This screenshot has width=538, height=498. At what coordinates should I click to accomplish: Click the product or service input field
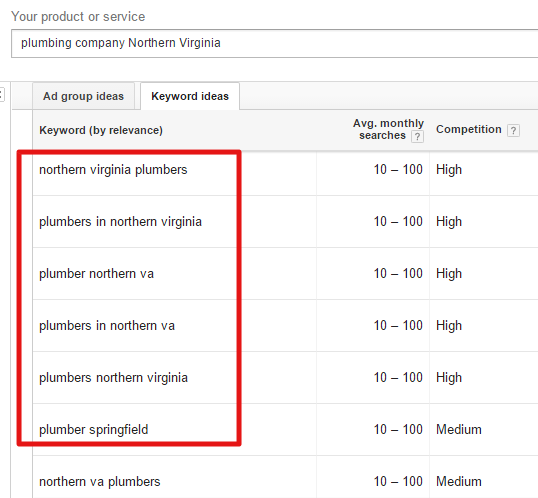pyautogui.click(x=274, y=43)
